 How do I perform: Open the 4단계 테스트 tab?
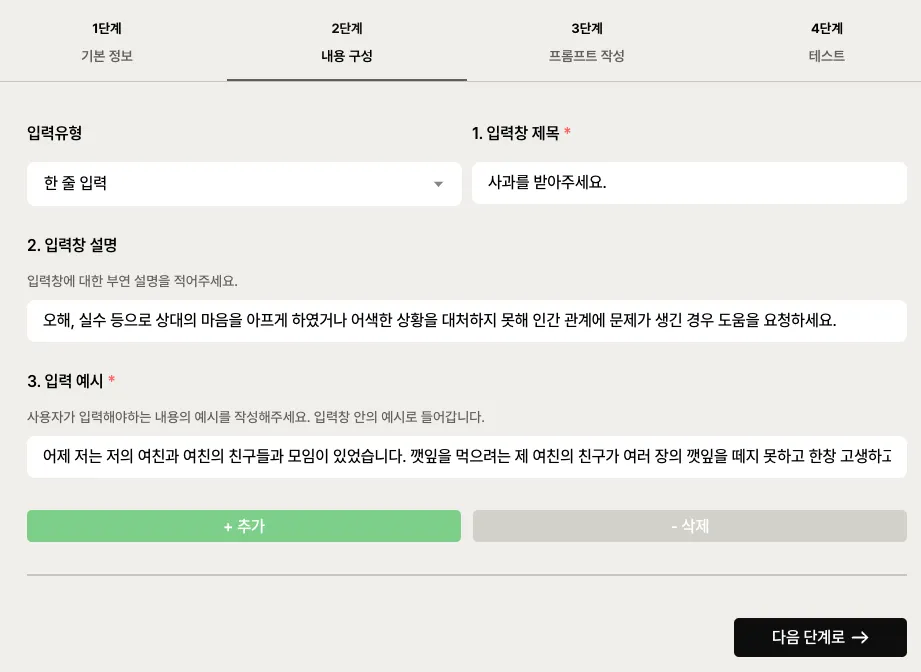[827, 42]
